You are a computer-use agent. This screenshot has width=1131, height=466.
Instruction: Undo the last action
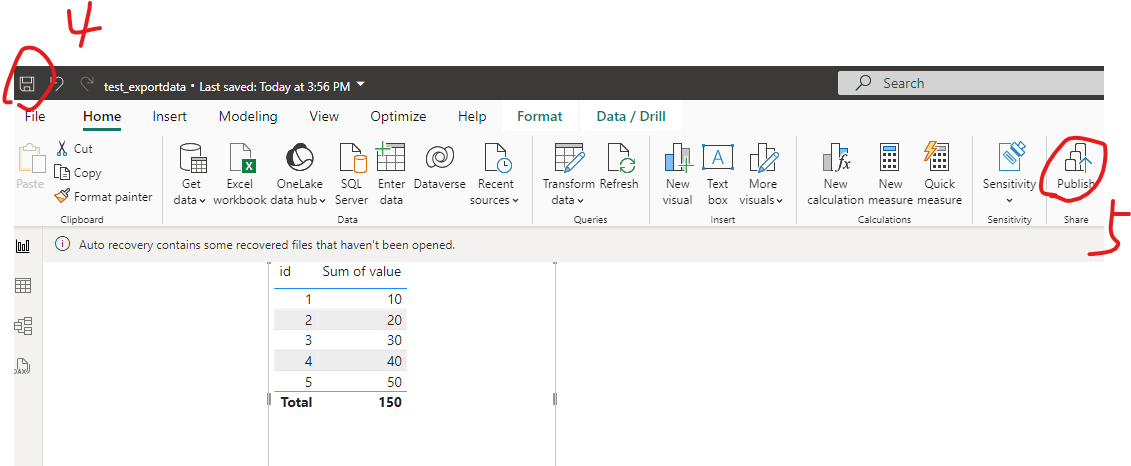[57, 84]
